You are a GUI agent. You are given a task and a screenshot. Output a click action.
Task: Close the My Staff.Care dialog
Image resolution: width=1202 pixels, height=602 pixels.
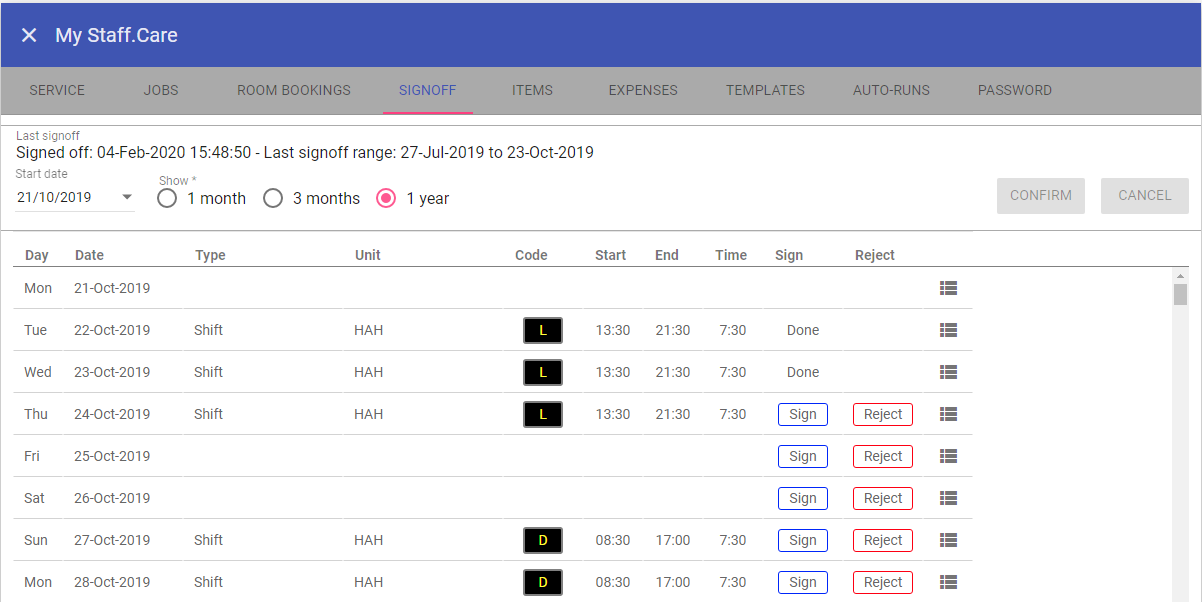29,35
